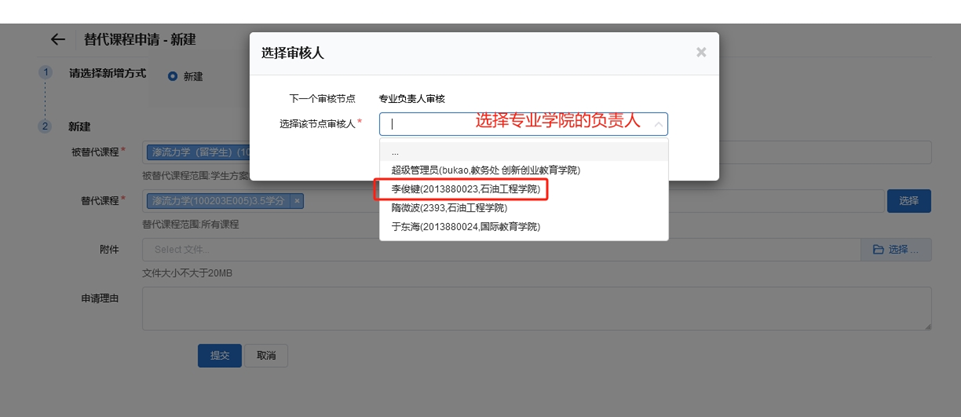The image size is (961, 417).
Task: Click the 申请理由 text area
Action: (536, 308)
